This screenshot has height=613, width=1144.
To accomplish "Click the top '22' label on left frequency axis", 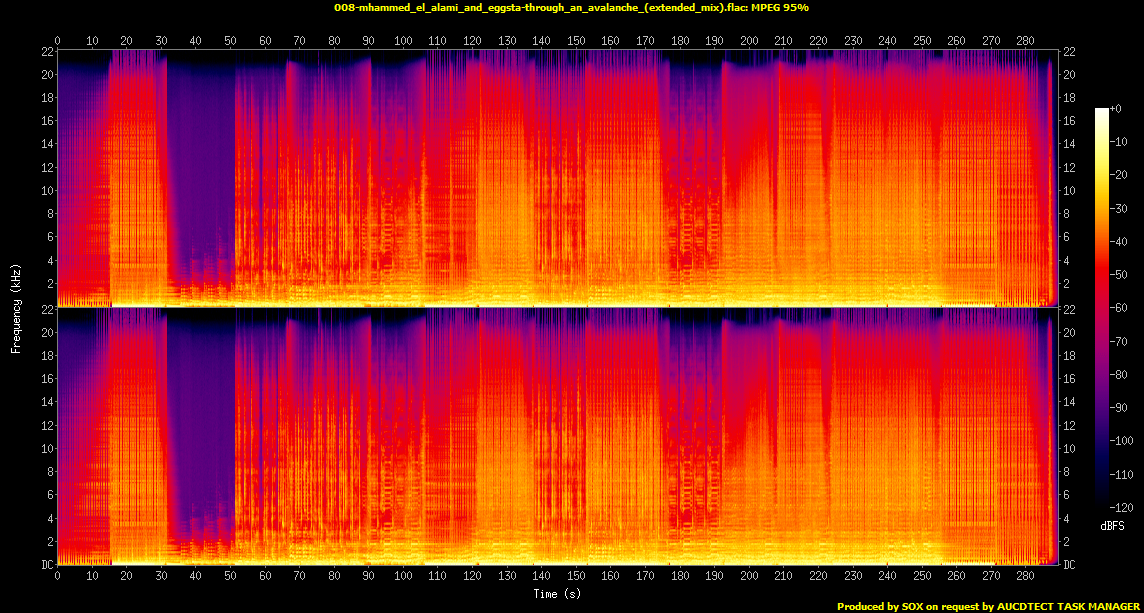I will 45,52.
